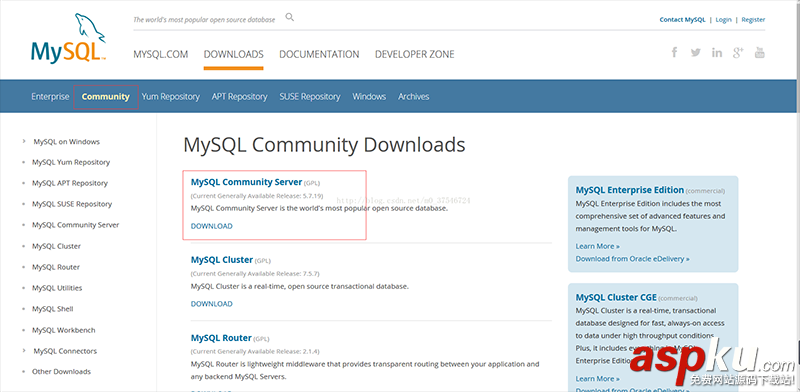Image resolution: width=800 pixels, height=392 pixels.
Task: Open the Twitter bird icon
Action: coord(695,52)
